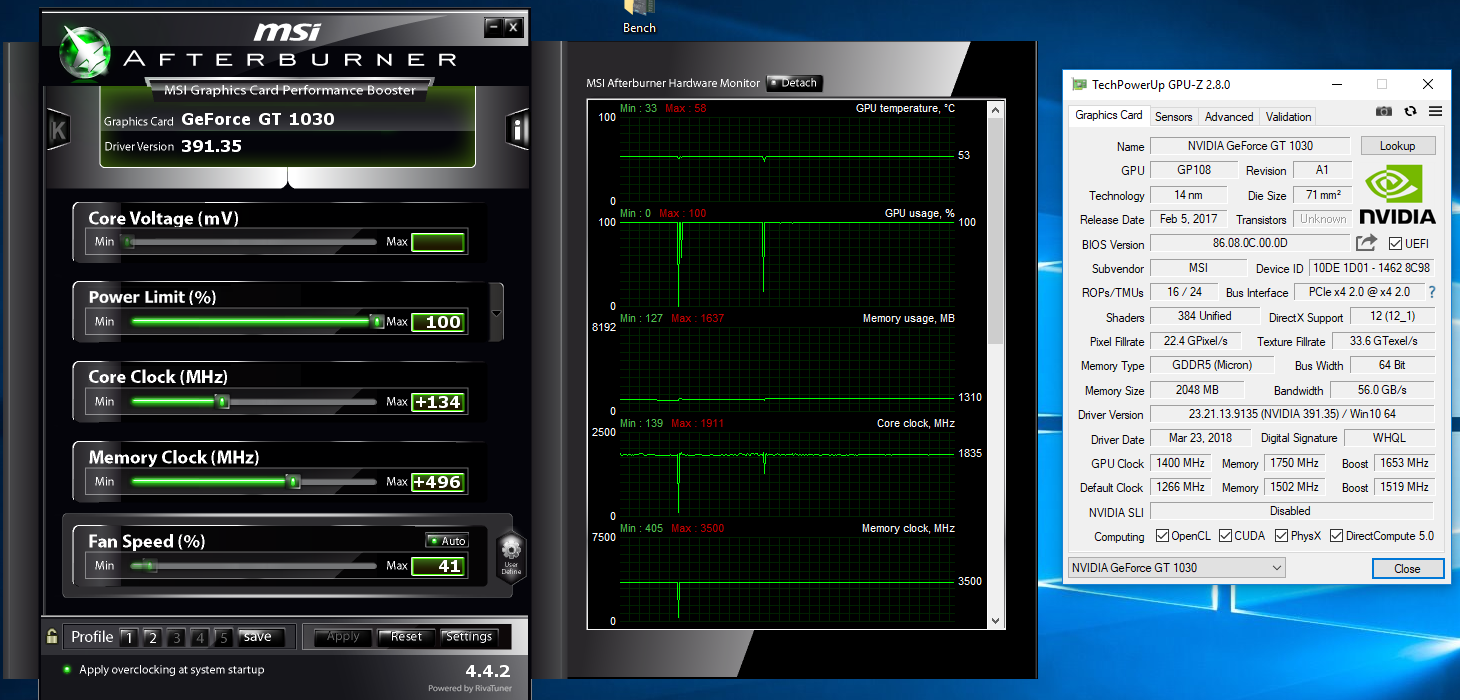
Task: Click the GPU-Z title bar app icon
Action: pos(1079,85)
